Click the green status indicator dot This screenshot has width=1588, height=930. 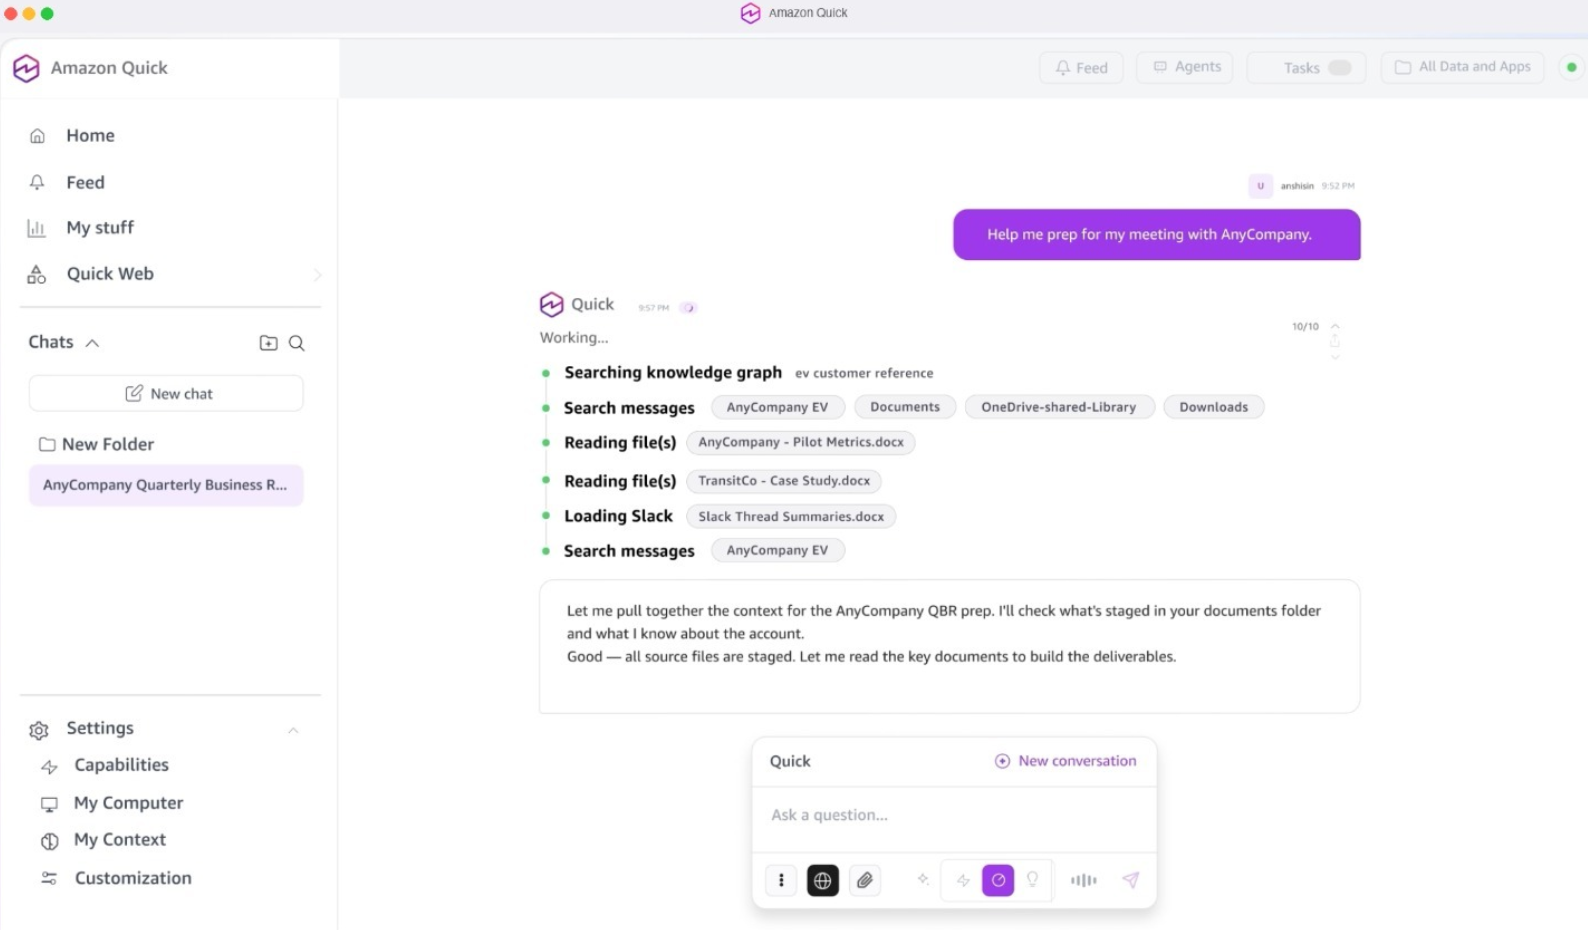coord(1571,68)
